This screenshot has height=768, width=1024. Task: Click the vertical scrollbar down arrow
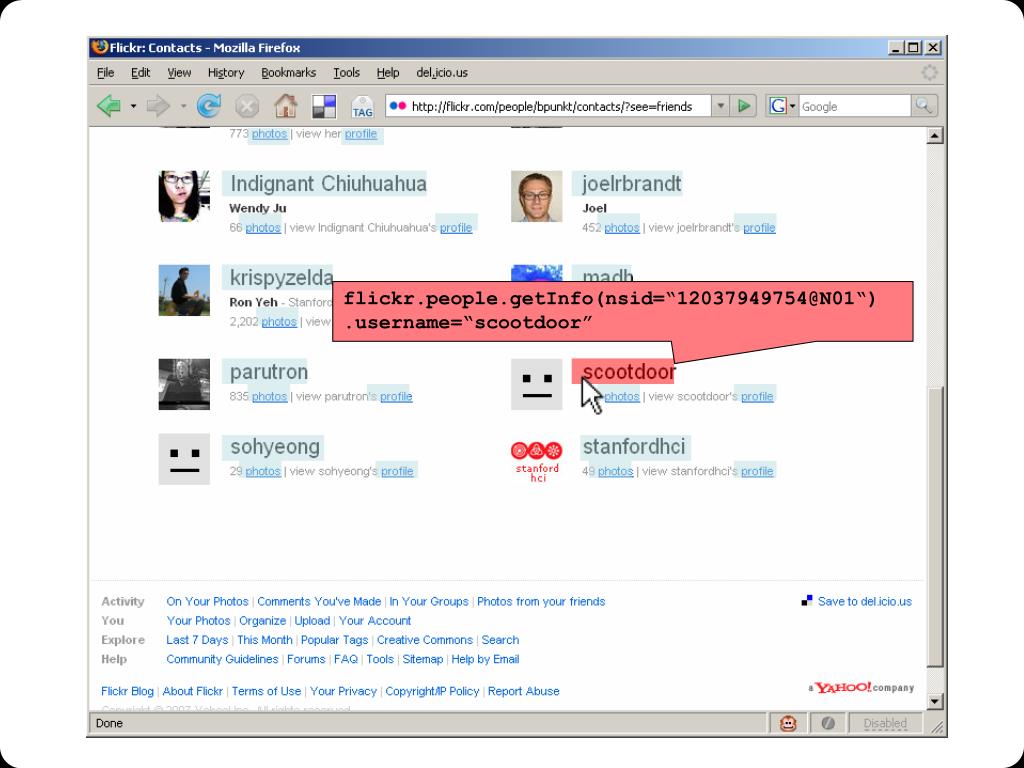tap(936, 701)
